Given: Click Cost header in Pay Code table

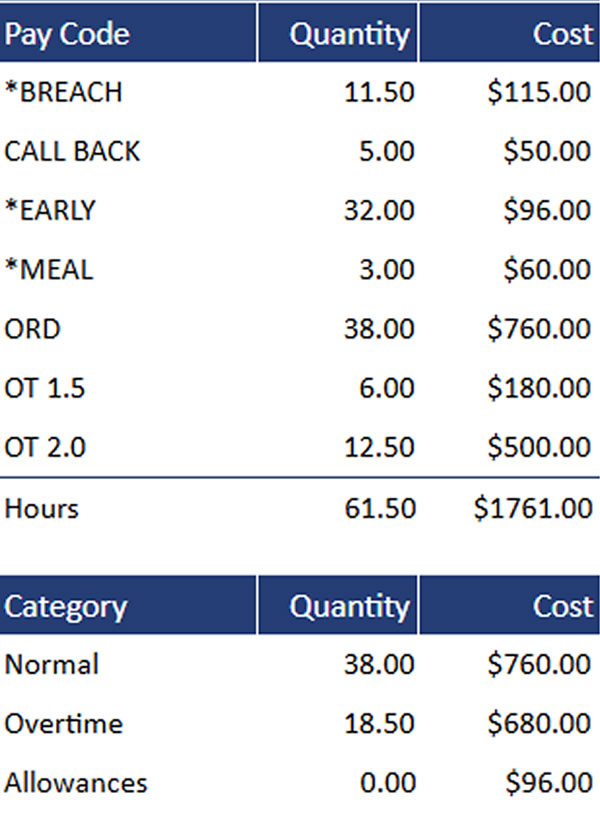Looking at the screenshot, I should [x=562, y=34].
